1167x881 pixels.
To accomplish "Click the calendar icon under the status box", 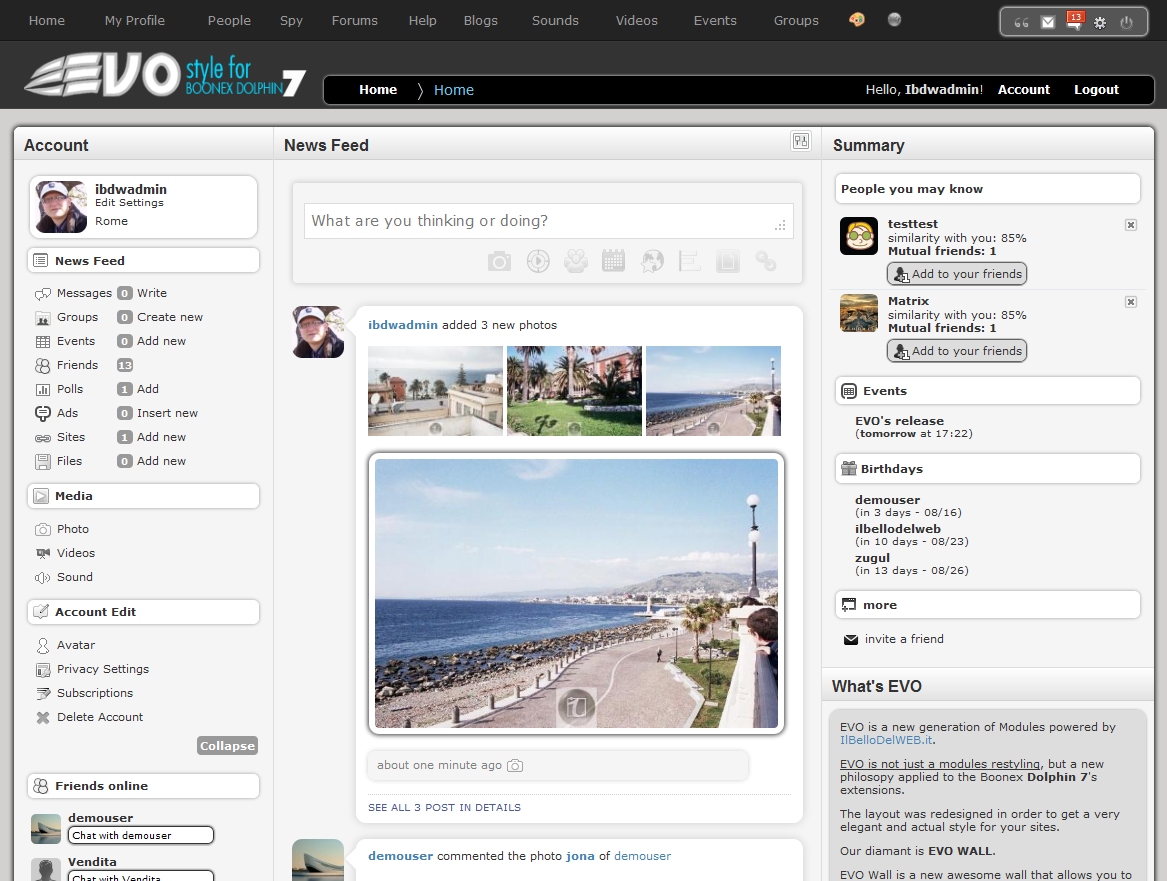I will click(613, 262).
